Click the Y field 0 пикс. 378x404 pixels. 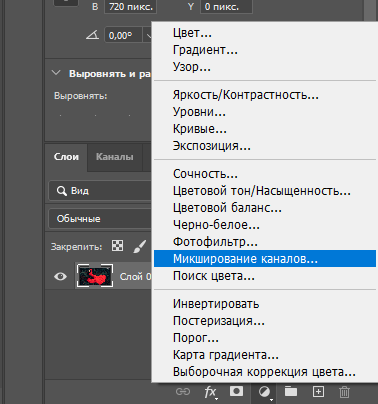[226, 6]
